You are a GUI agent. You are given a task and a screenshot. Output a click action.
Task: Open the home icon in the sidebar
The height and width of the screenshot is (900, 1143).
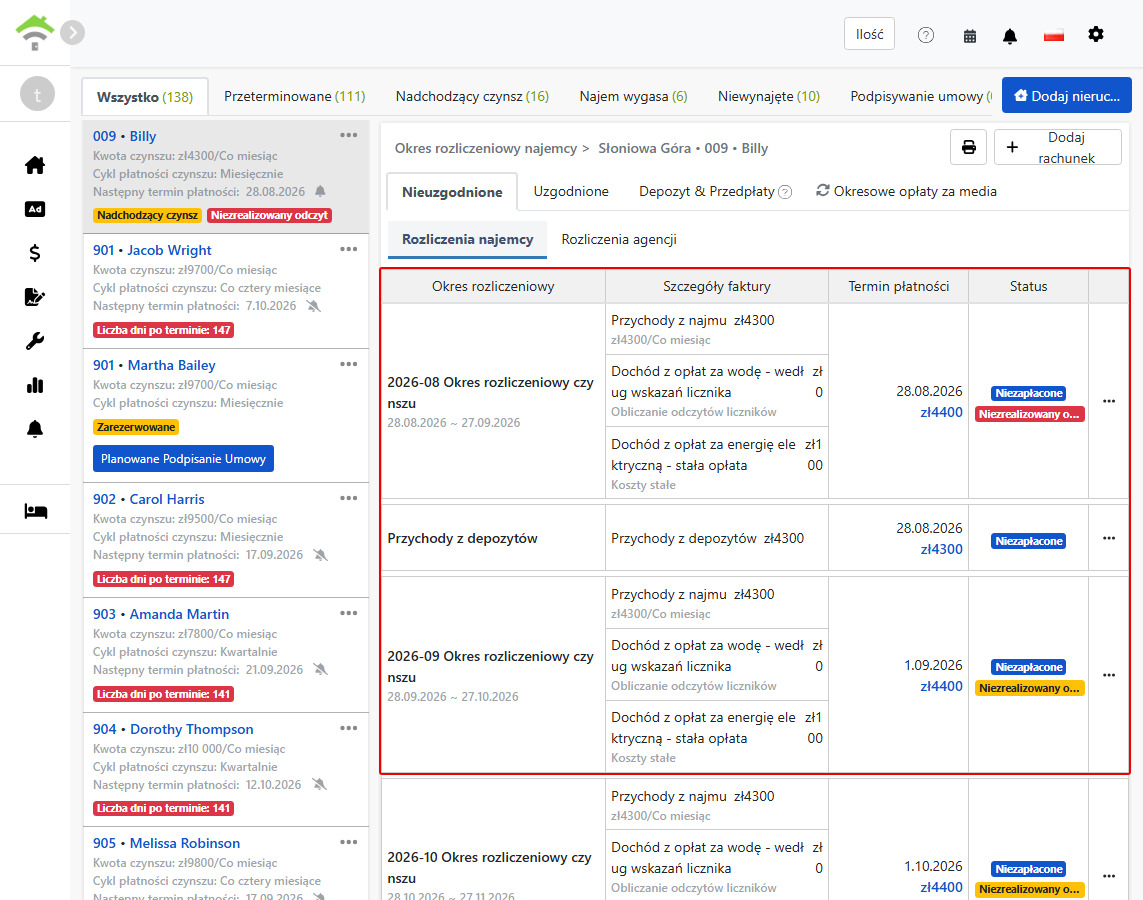pos(35,165)
